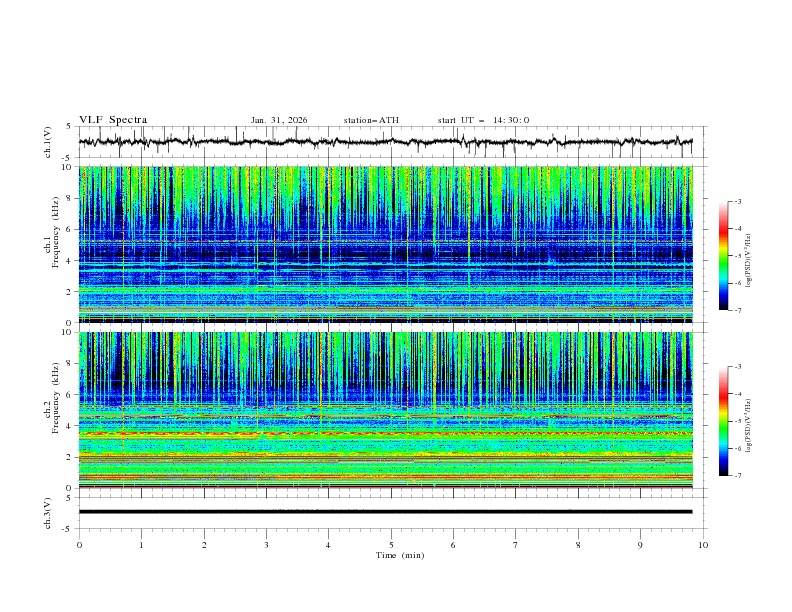This screenshot has width=792, height=612.
Task: Click the ch.3 flat black waveform trace
Action: point(385,512)
